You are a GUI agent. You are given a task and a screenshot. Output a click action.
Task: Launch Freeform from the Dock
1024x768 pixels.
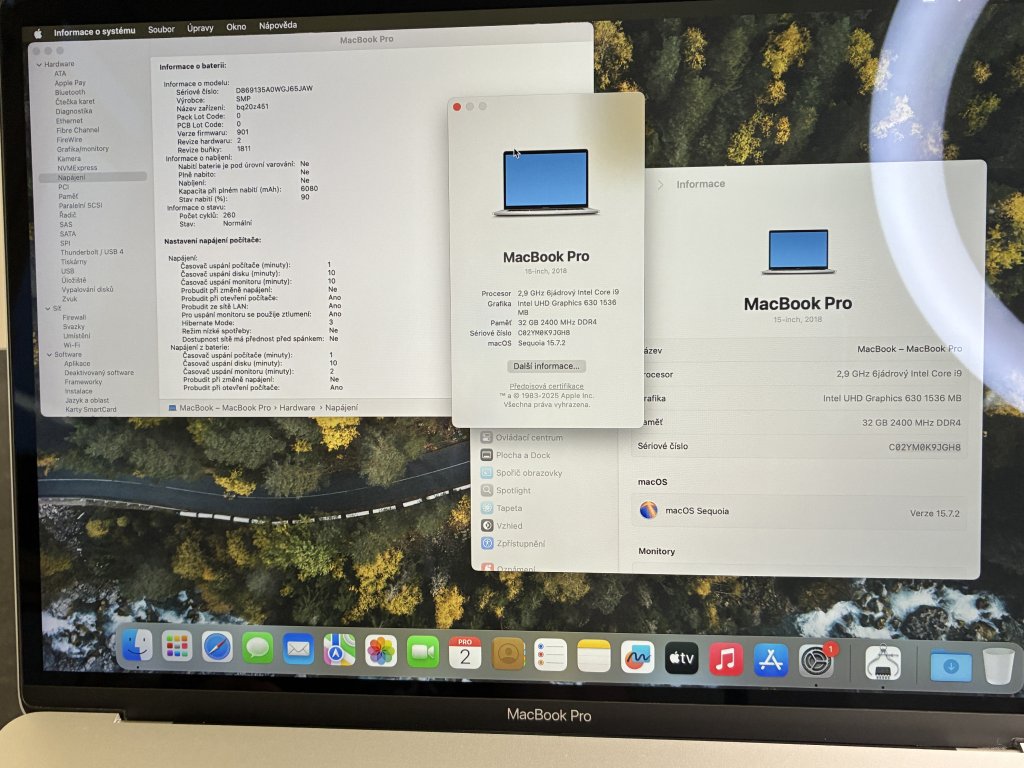tap(637, 657)
